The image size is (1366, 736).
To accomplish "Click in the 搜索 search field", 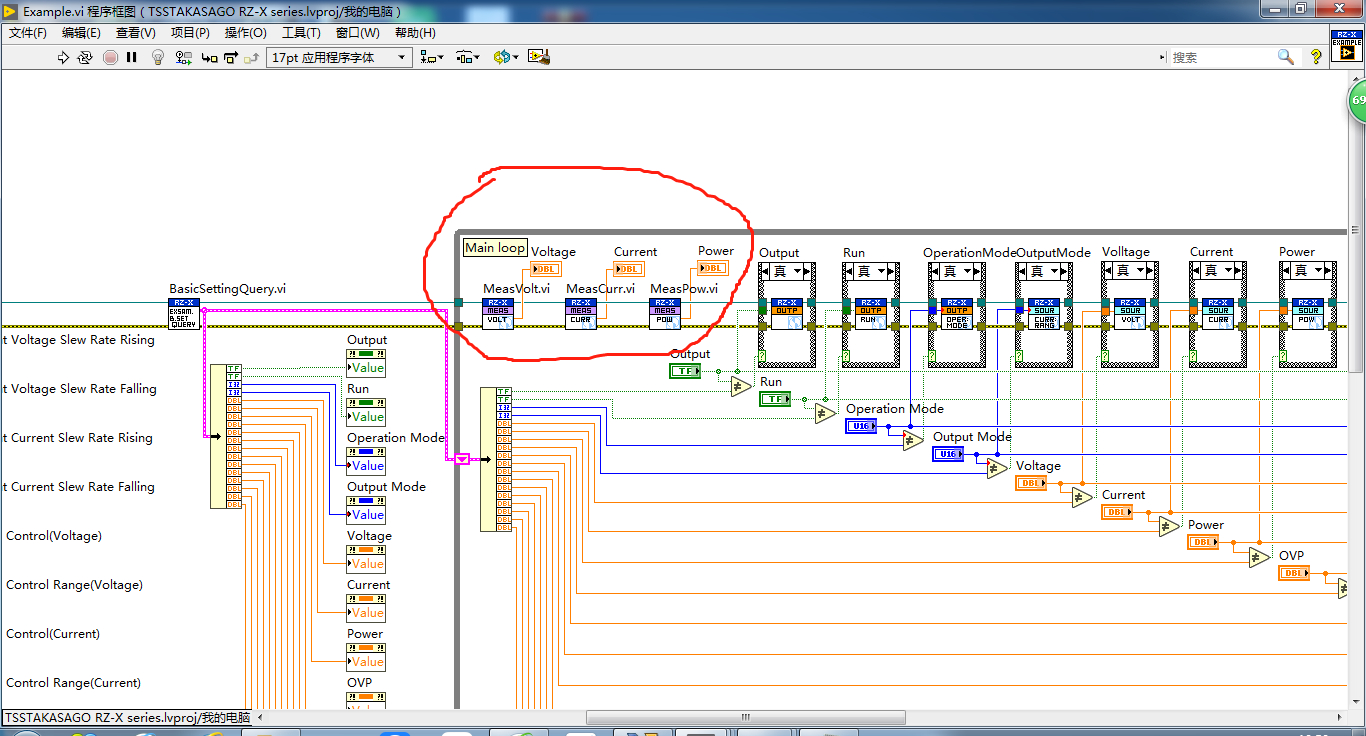I will [1220, 58].
